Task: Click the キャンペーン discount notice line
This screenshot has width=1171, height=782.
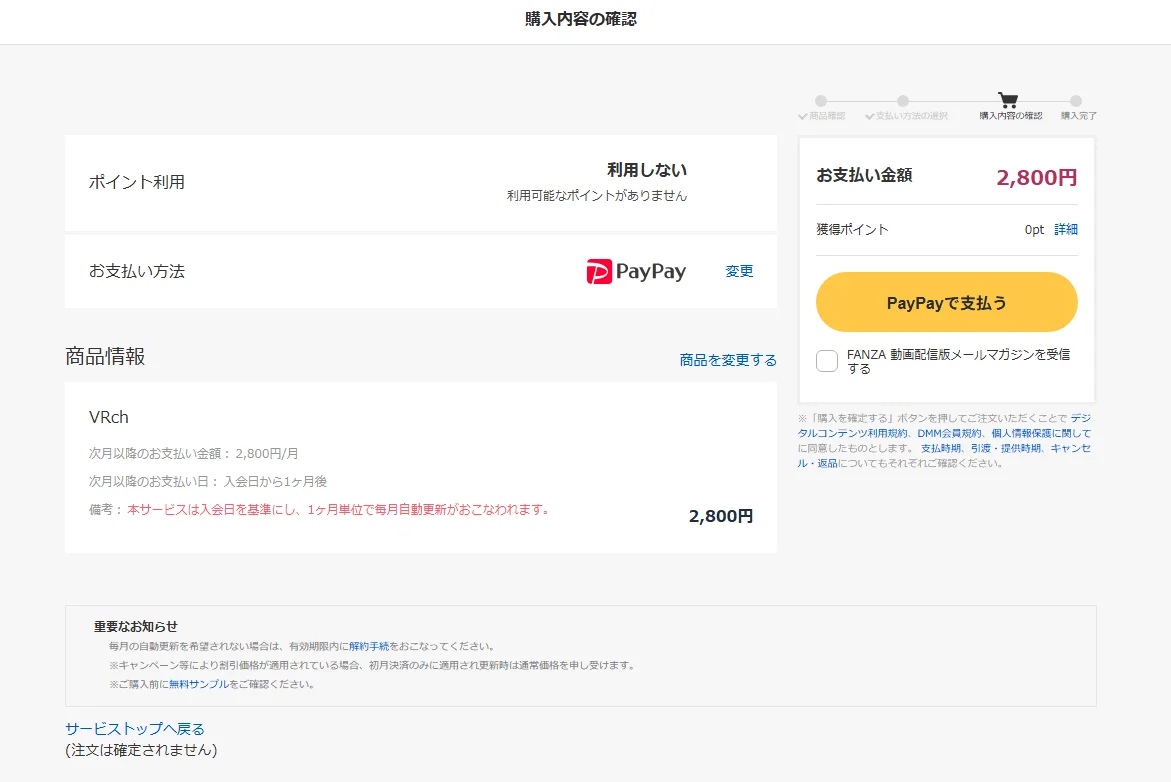Action: point(373,665)
